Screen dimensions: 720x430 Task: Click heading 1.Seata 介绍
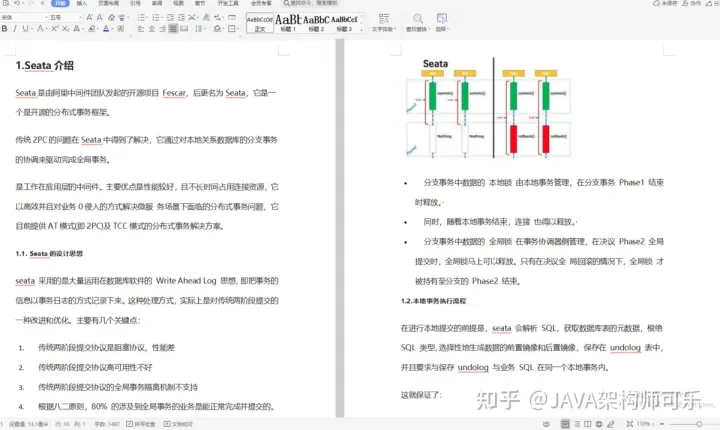45,66
